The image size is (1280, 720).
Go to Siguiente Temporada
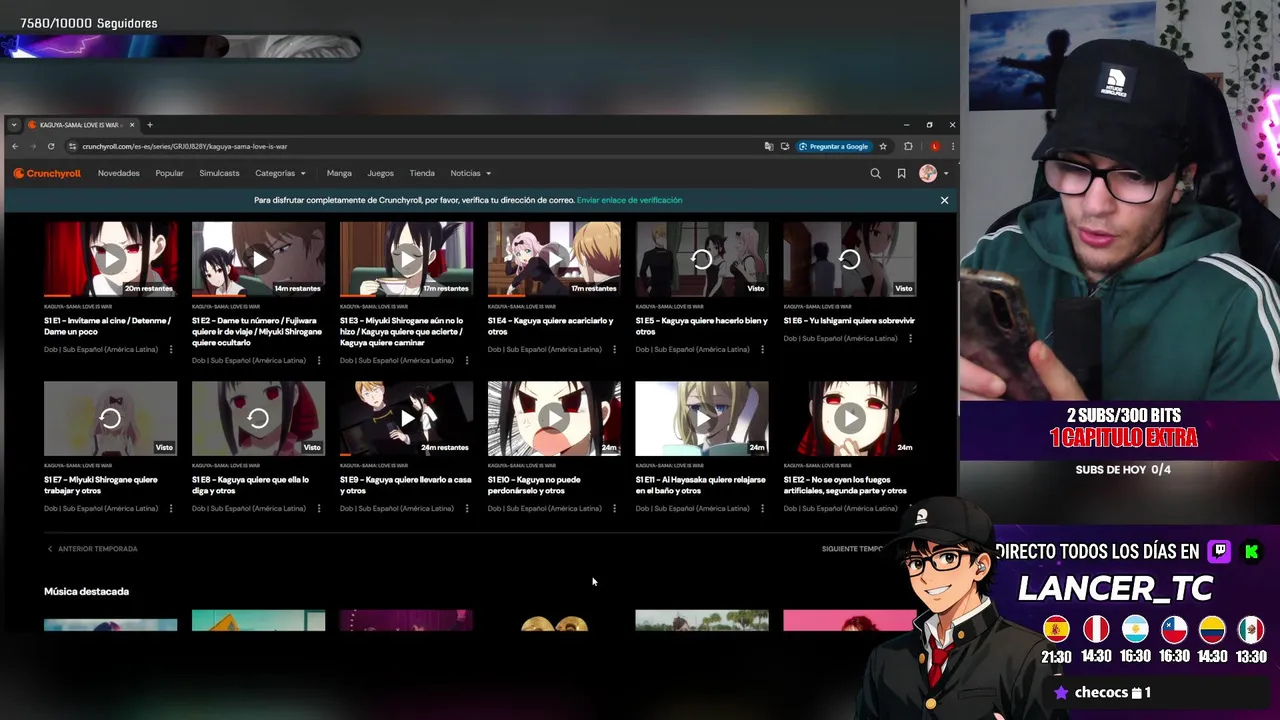[853, 549]
